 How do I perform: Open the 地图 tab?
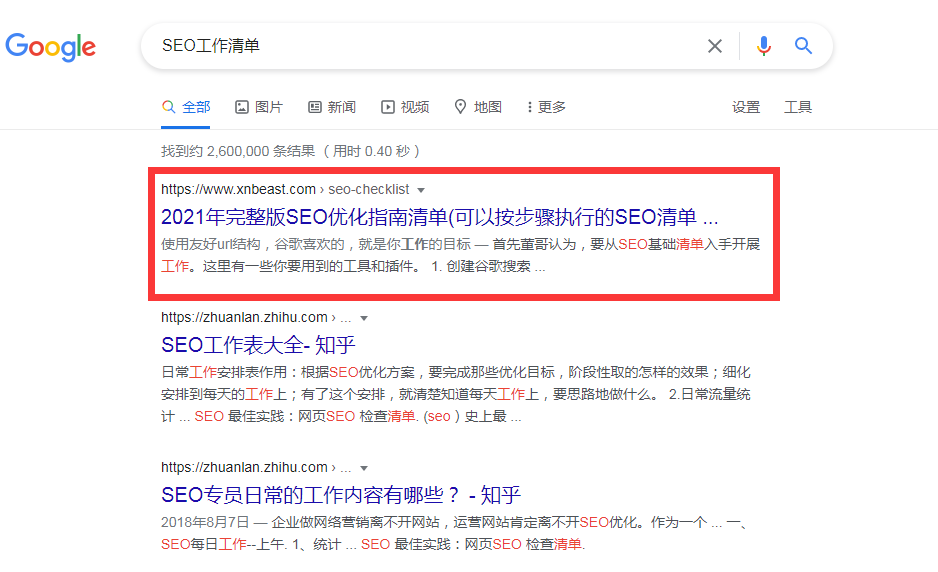pyautogui.click(x=478, y=107)
